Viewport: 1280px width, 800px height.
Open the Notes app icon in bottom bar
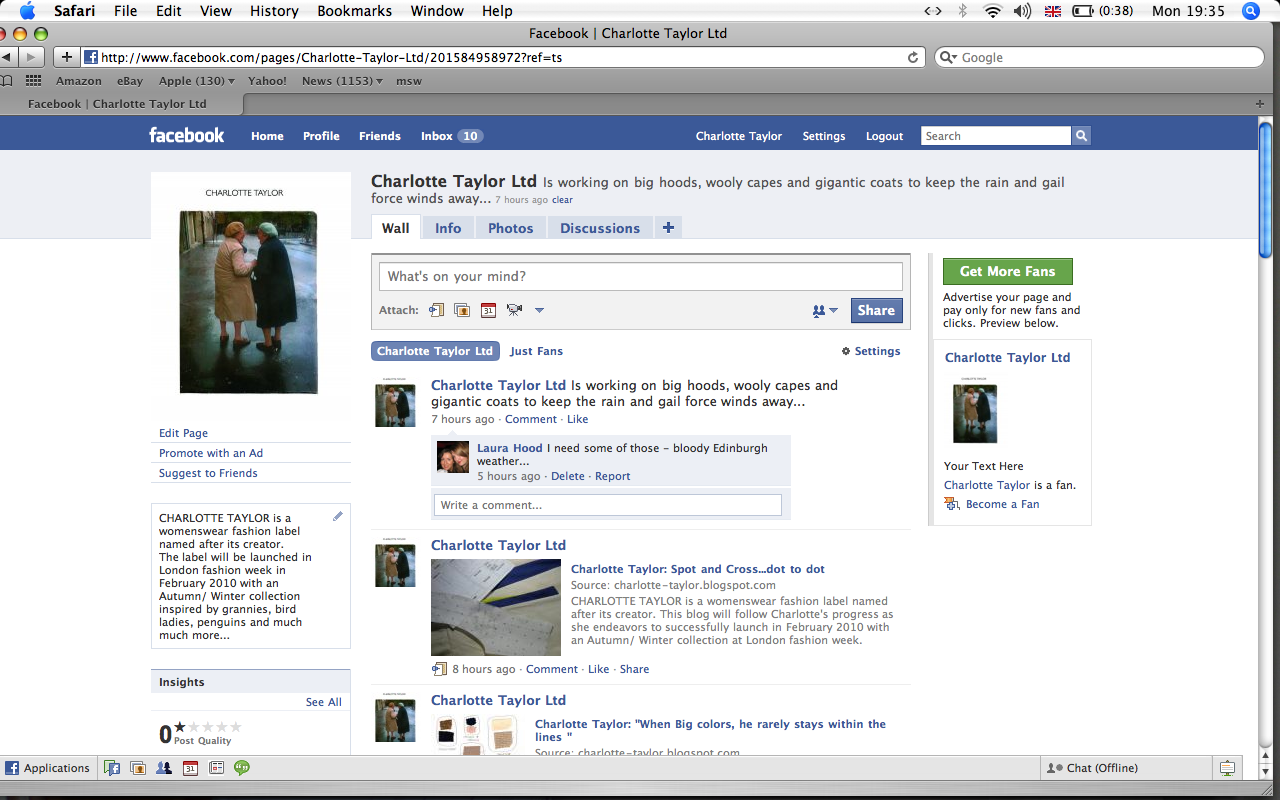[x=216, y=768]
